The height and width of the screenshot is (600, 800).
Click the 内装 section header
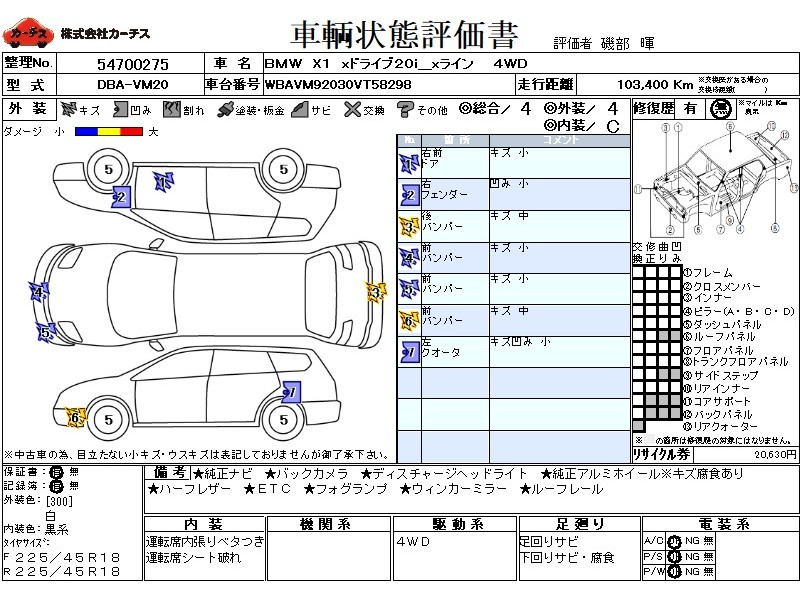pos(204,524)
